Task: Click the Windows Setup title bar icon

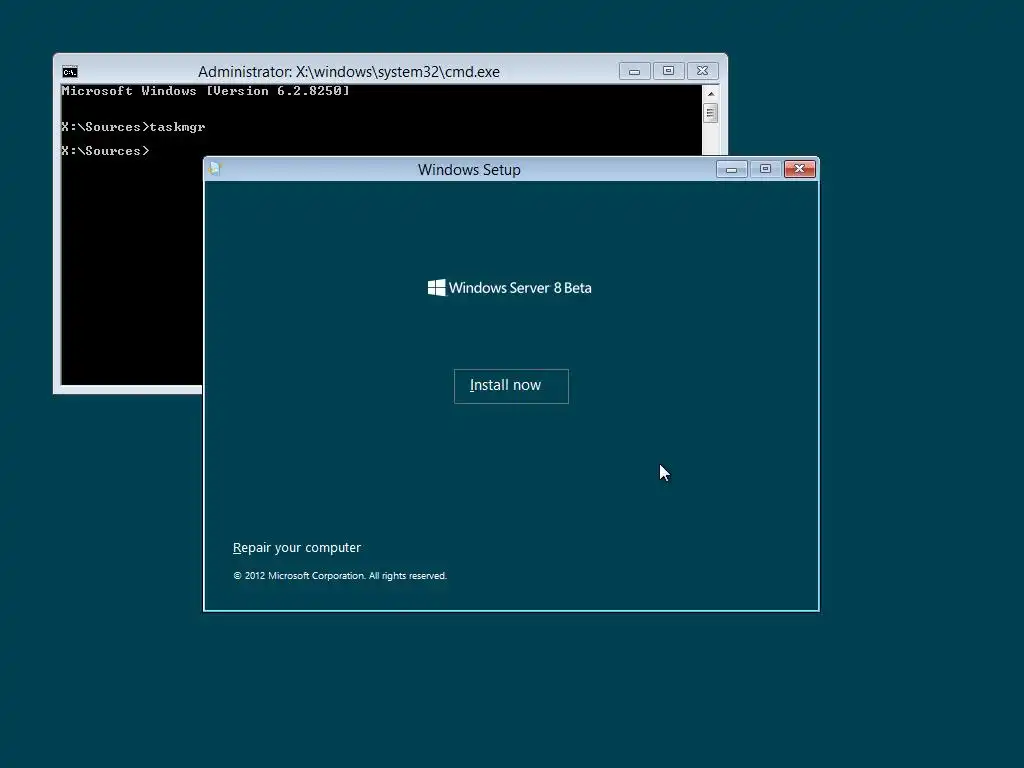Action: 215,169
